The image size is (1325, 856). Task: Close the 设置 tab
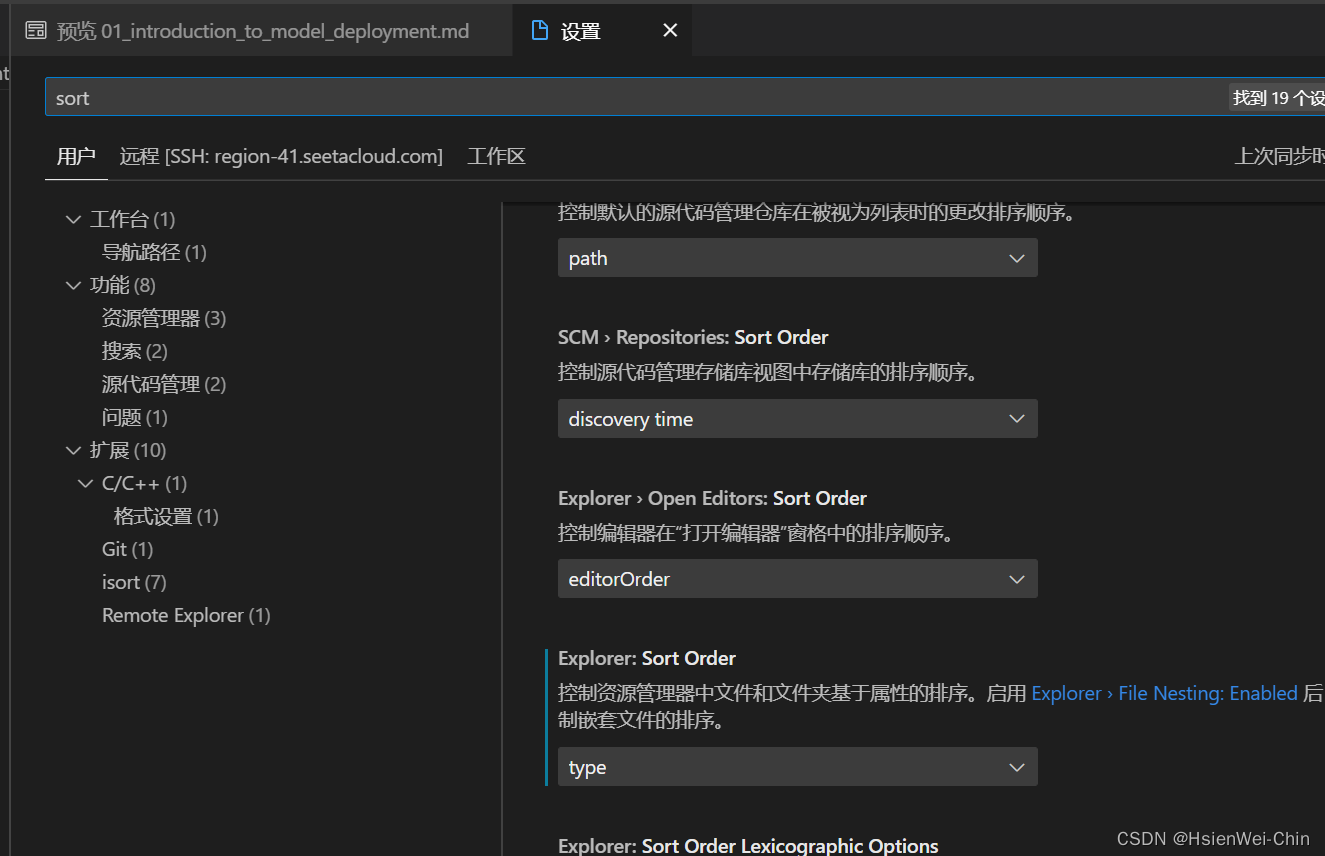point(669,30)
